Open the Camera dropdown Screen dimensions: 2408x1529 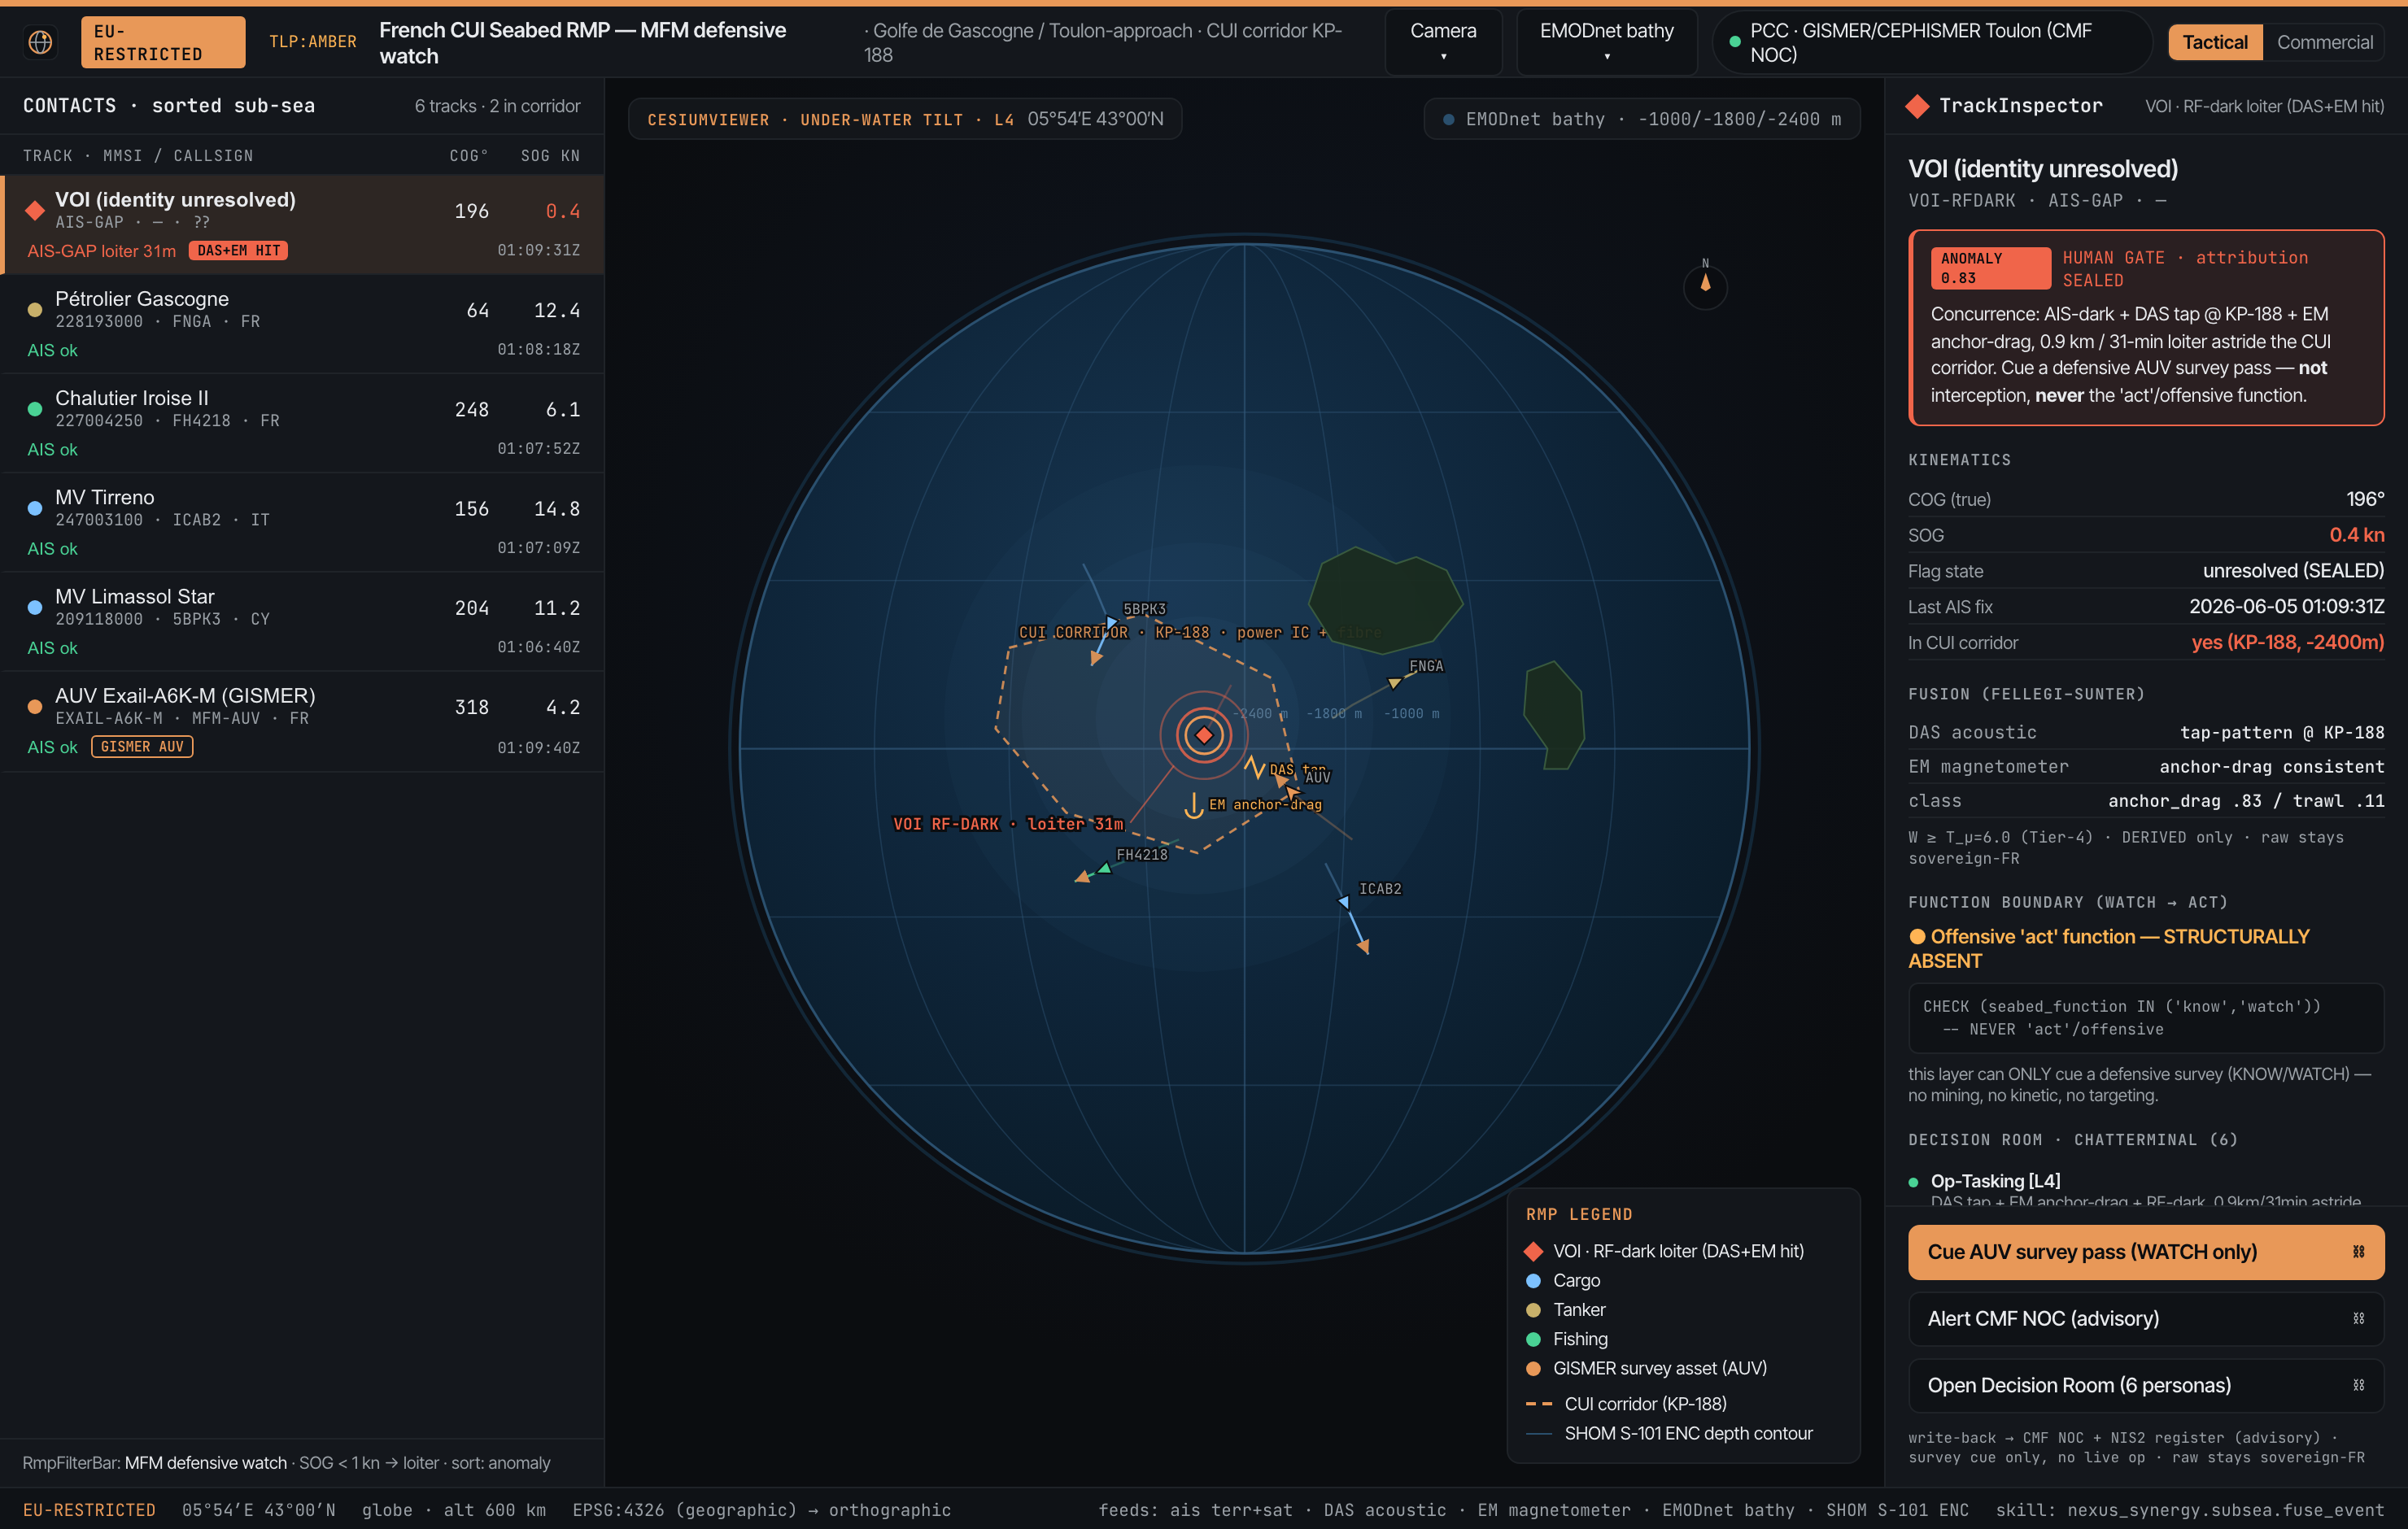coord(1443,42)
